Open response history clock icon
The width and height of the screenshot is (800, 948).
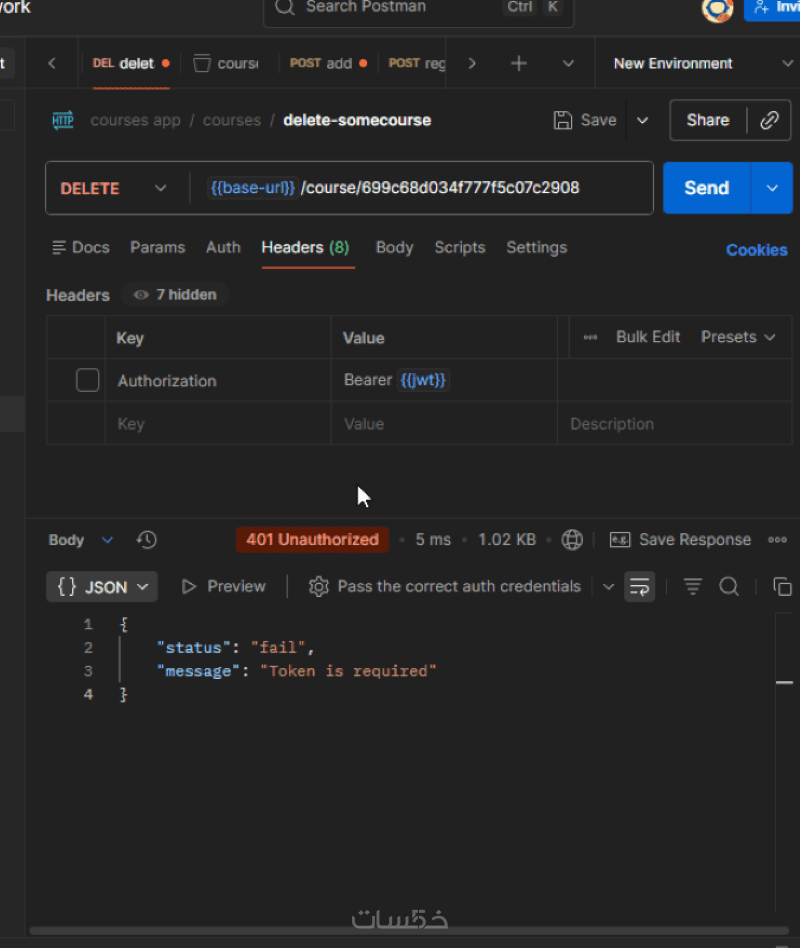pos(147,540)
